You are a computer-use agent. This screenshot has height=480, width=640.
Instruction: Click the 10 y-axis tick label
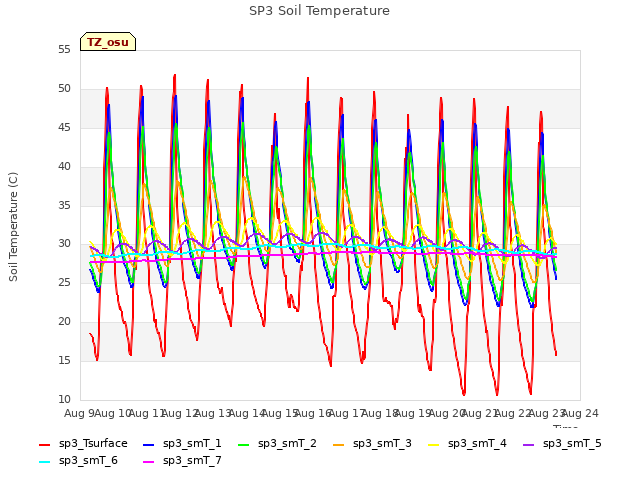tap(64, 399)
